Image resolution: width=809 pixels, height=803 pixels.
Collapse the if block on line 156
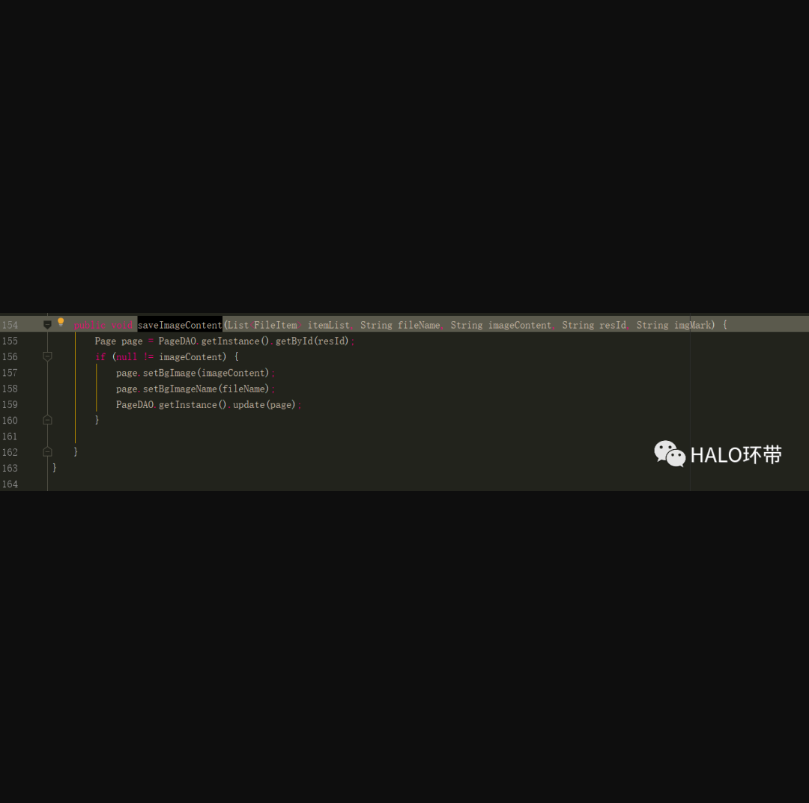pyautogui.click(x=47, y=357)
